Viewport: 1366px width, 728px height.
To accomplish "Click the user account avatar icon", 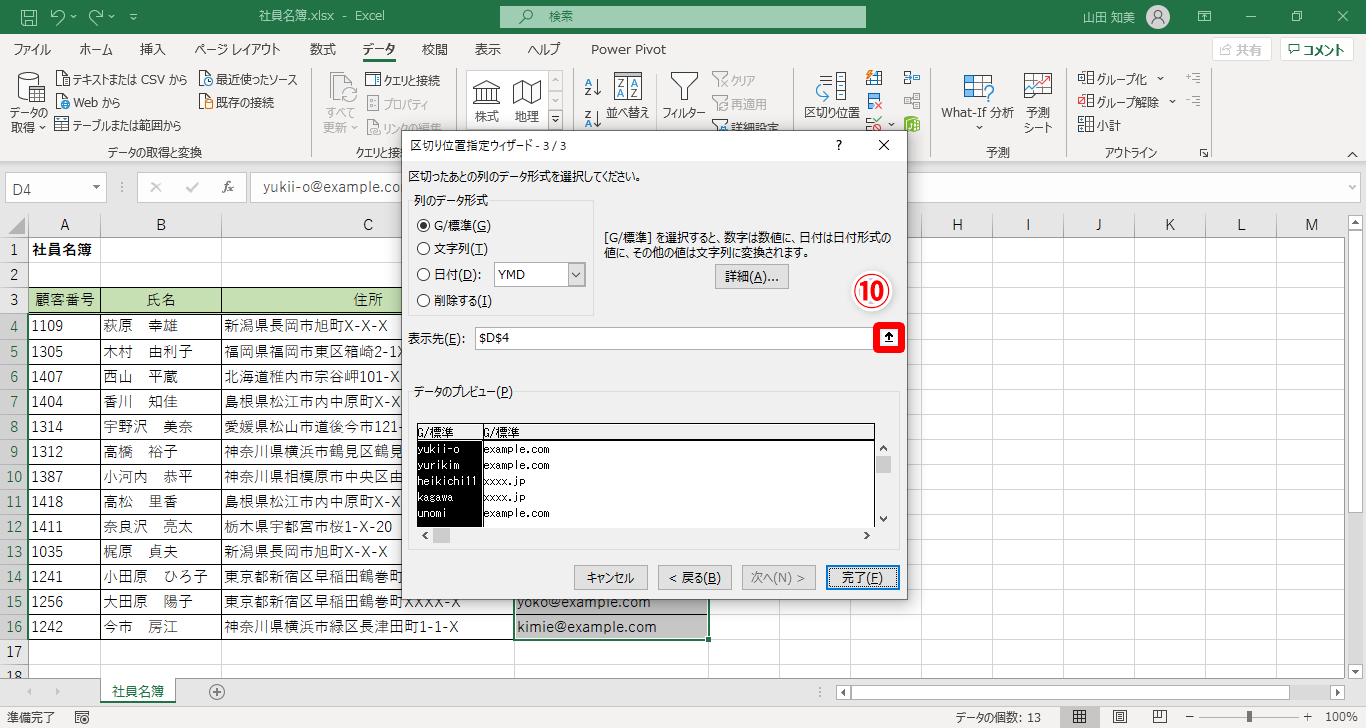I will tap(1157, 17).
